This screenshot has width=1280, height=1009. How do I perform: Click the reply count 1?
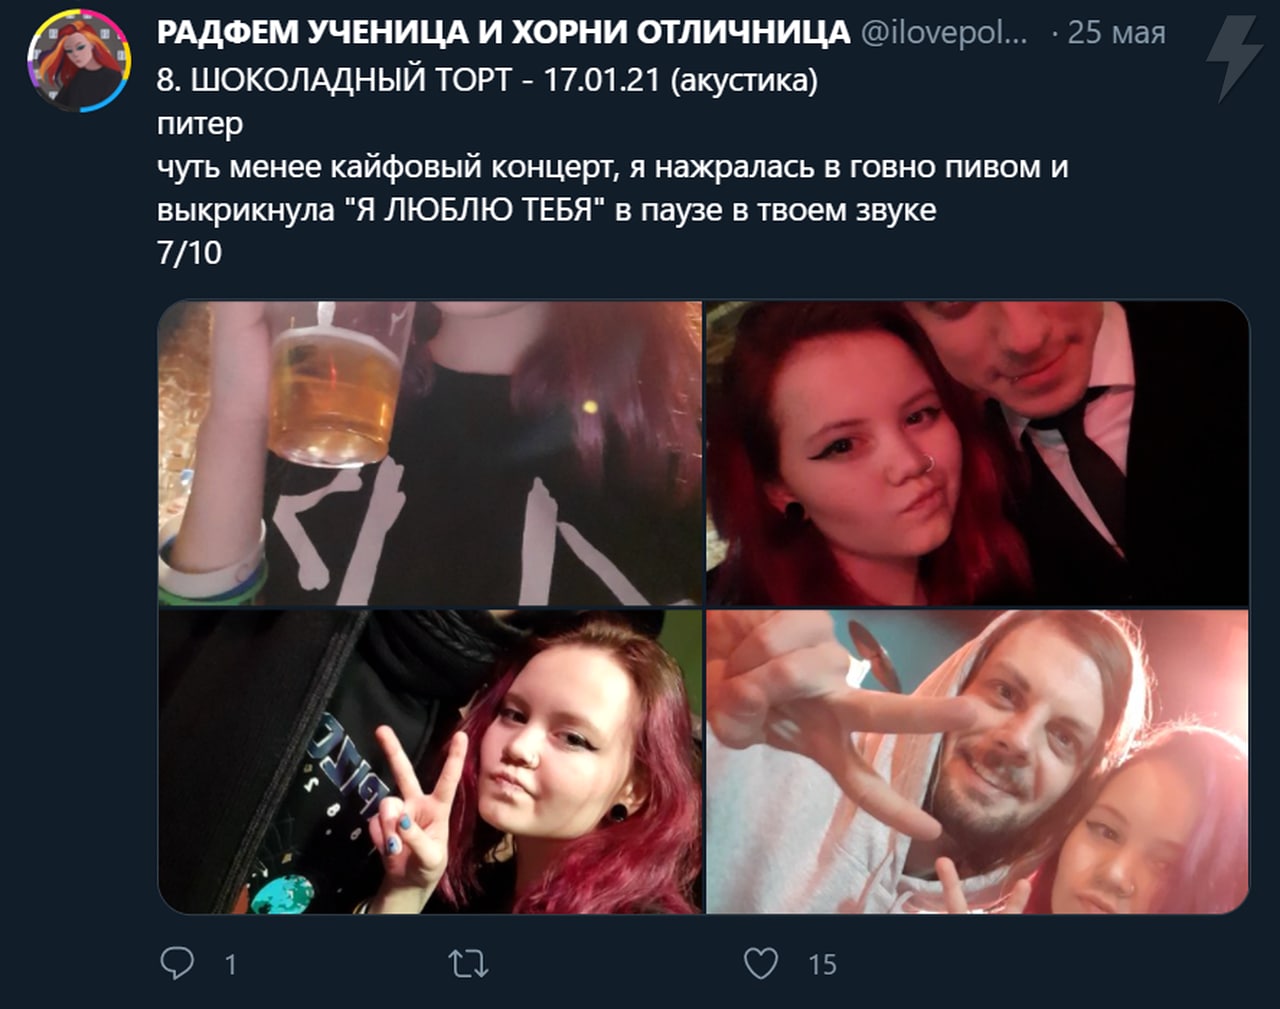coord(230,964)
